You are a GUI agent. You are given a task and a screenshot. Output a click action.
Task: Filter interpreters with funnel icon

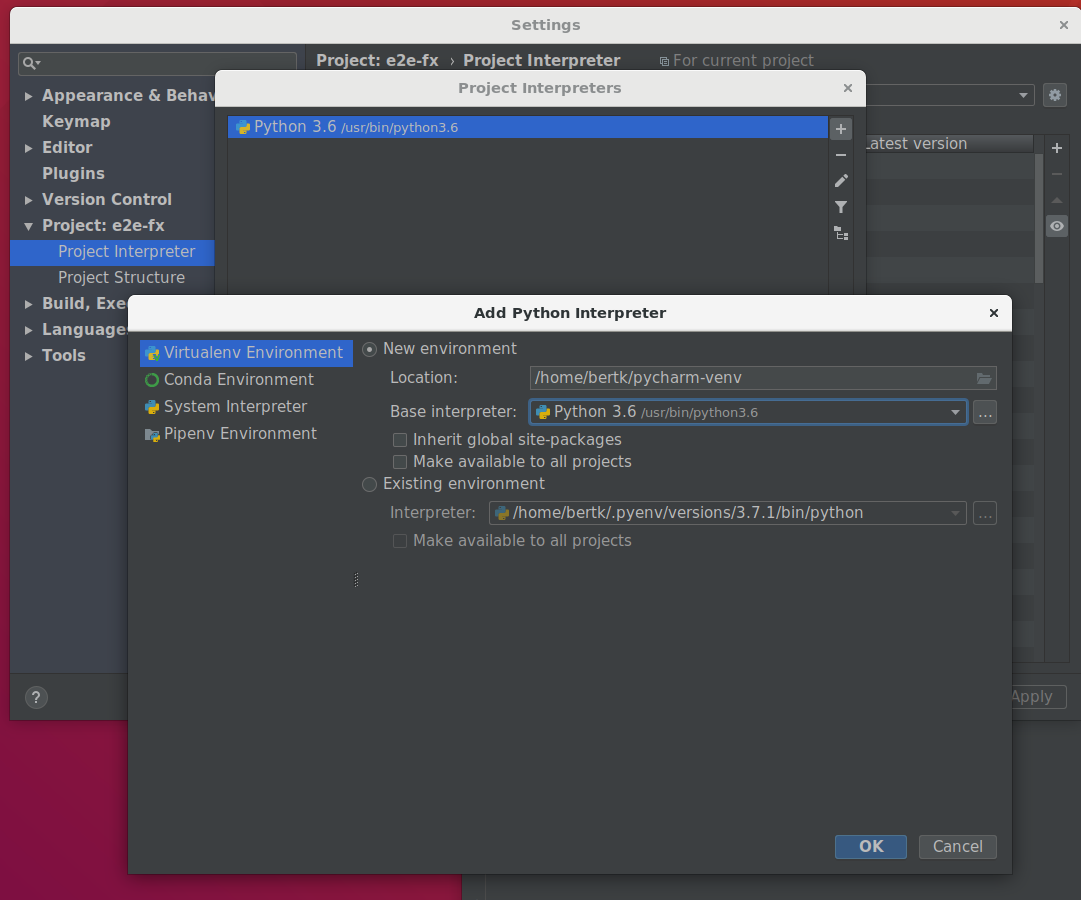pyautogui.click(x=841, y=207)
